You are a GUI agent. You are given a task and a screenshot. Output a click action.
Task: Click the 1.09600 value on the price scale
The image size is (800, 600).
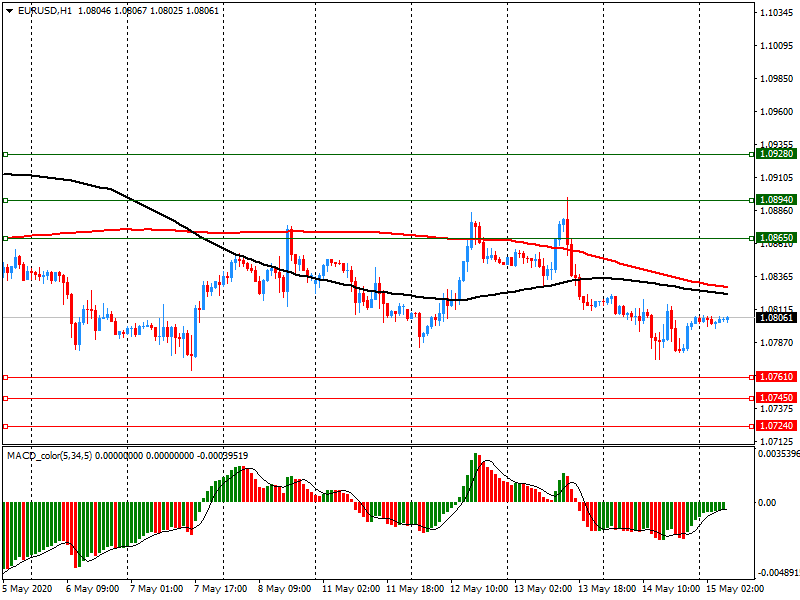coord(776,112)
